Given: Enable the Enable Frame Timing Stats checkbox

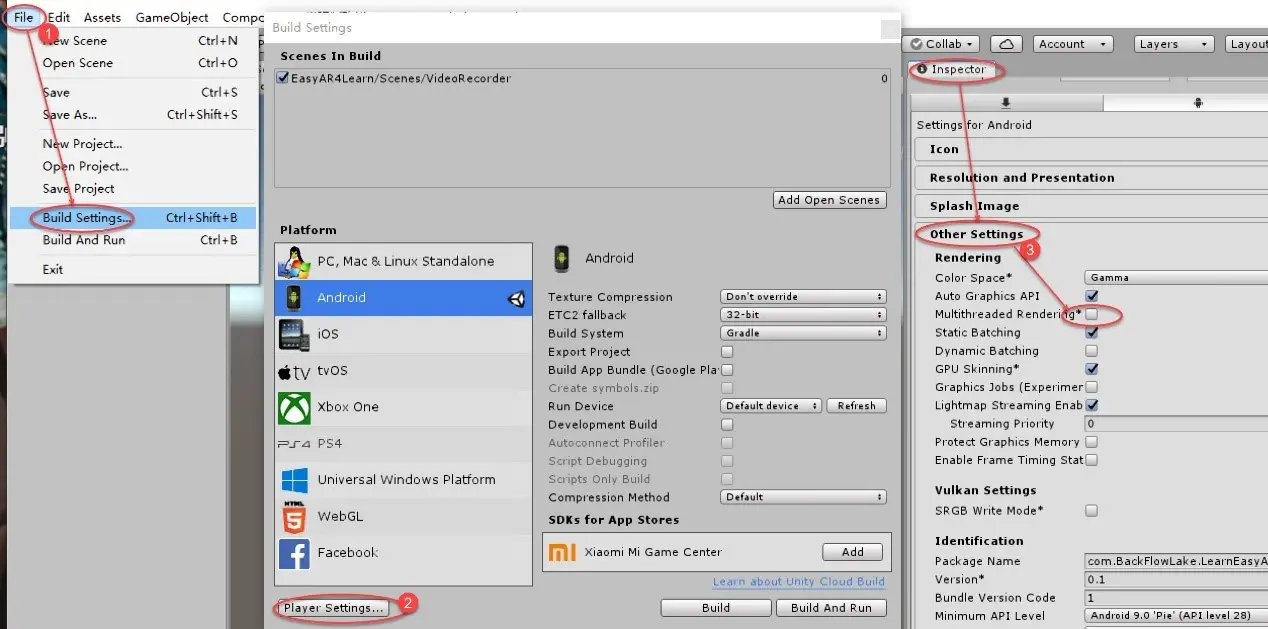Looking at the screenshot, I should (1091, 460).
